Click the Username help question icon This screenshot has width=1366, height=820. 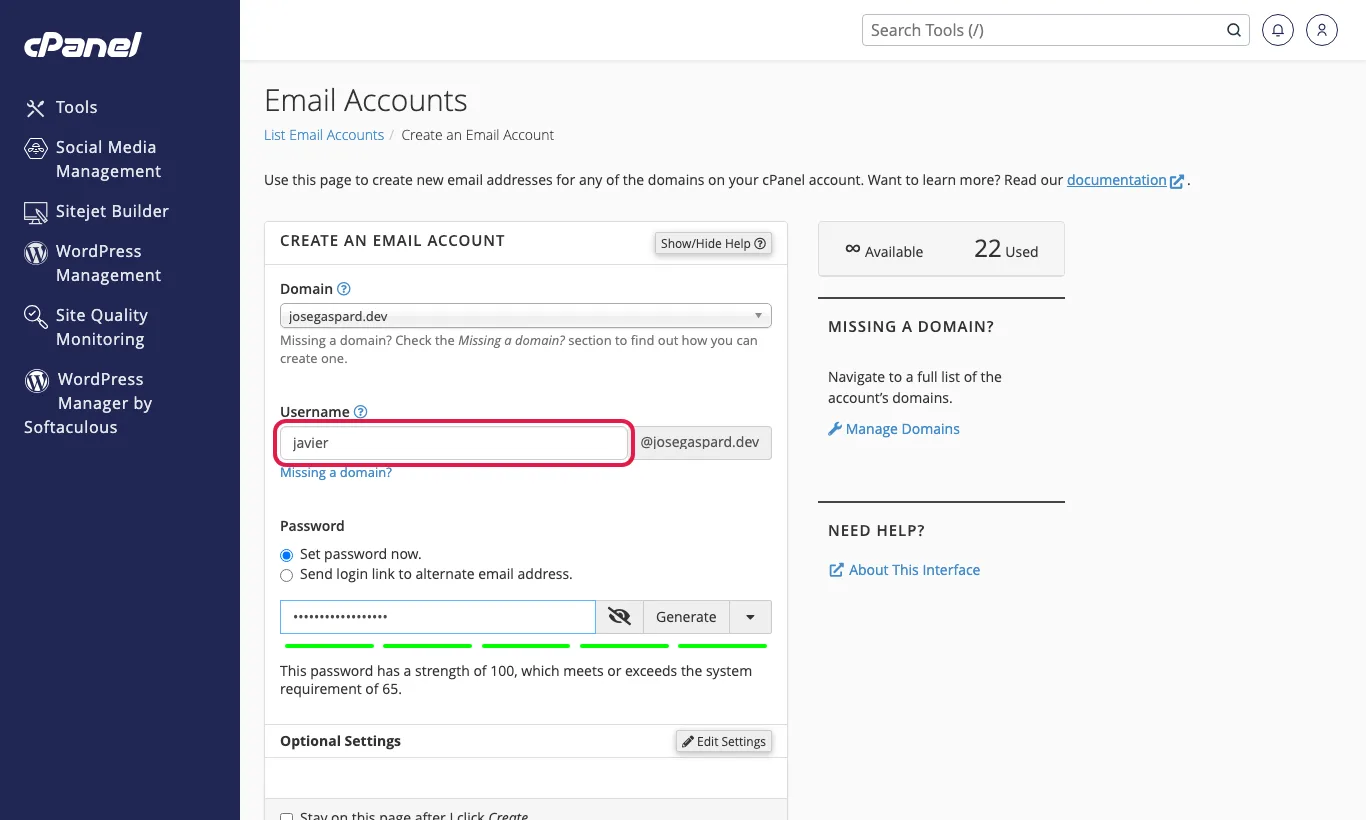361,412
